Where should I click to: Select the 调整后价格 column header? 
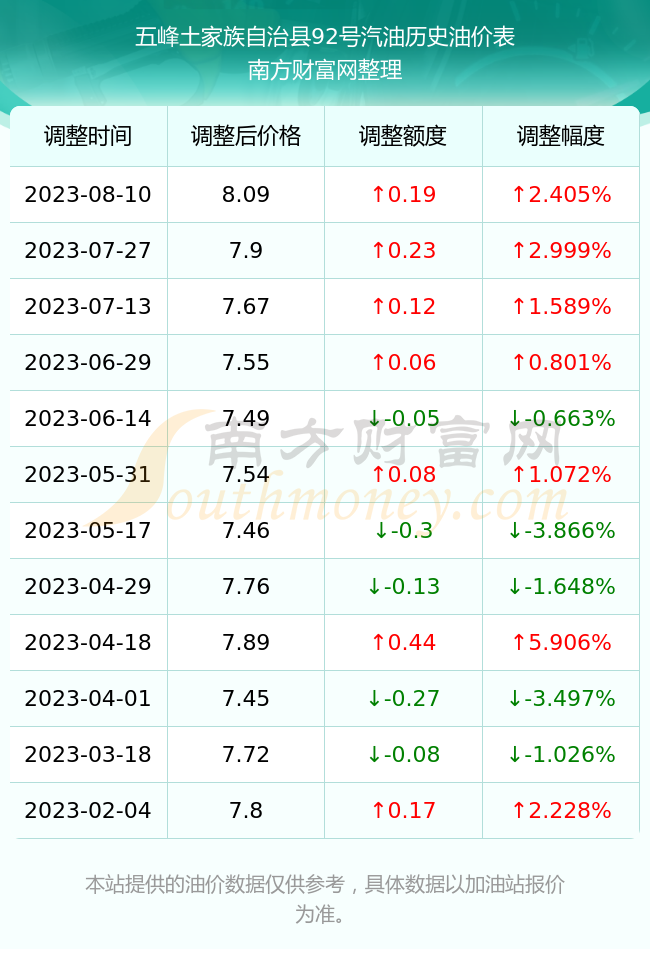point(246,136)
